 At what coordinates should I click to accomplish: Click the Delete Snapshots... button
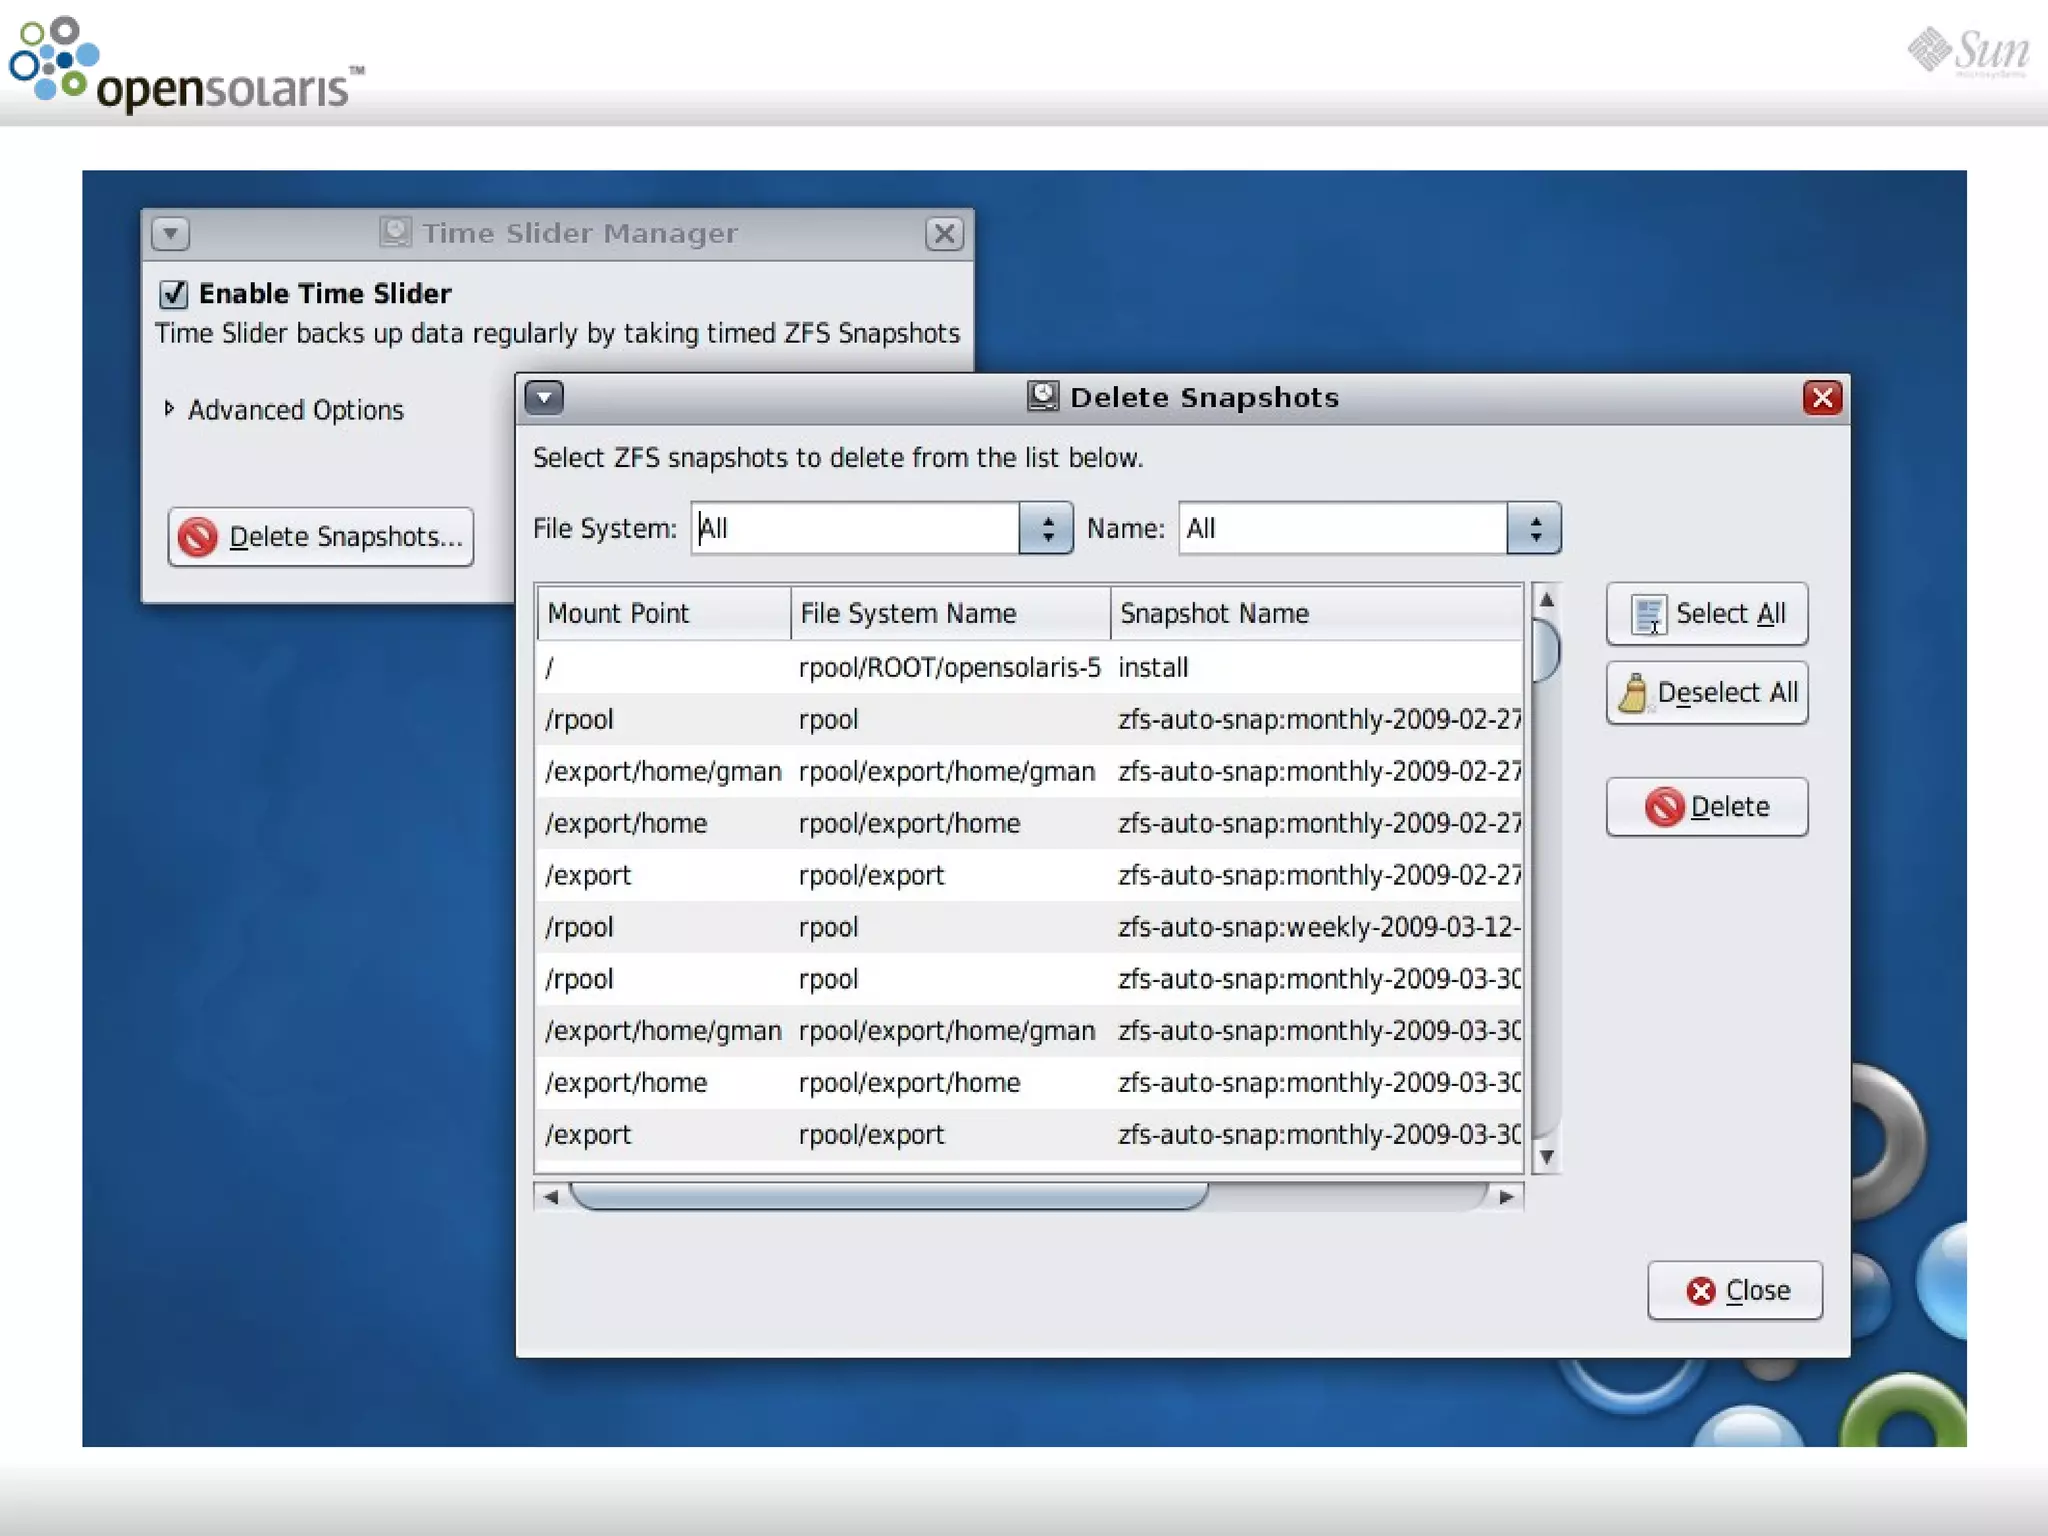320,537
